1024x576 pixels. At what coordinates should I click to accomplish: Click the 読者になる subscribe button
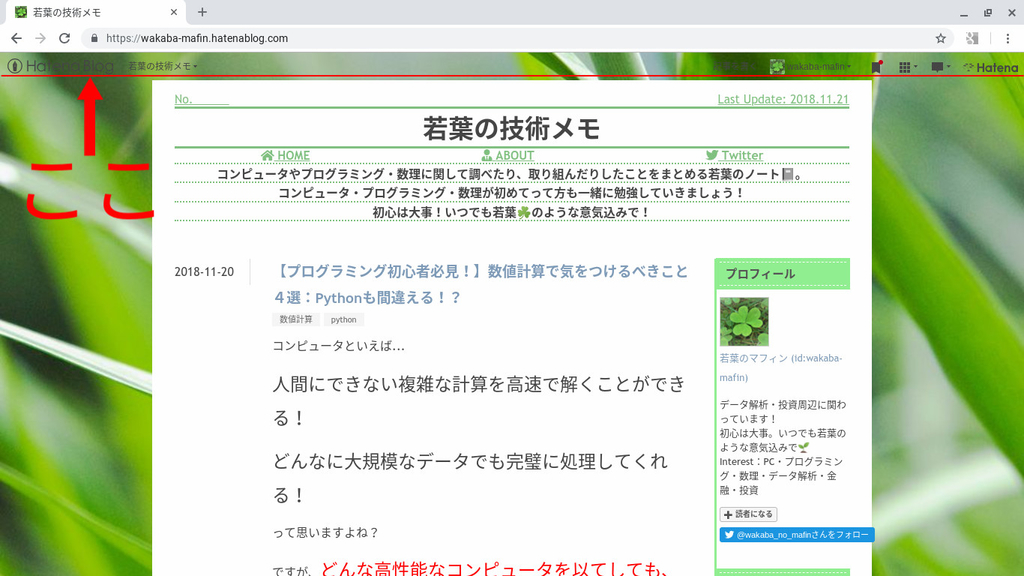(x=747, y=513)
